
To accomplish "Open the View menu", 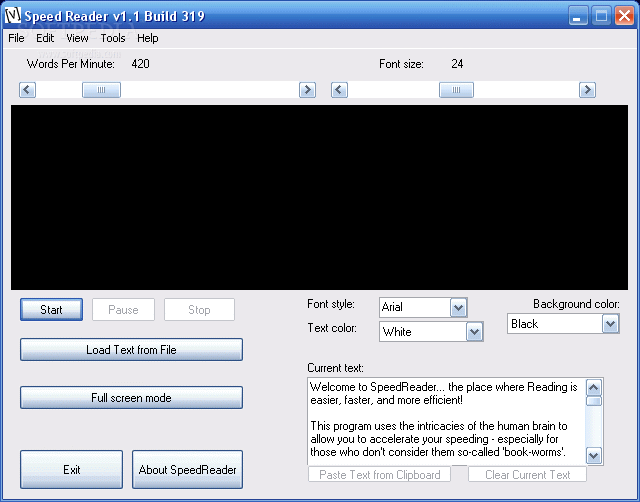I will tap(77, 38).
